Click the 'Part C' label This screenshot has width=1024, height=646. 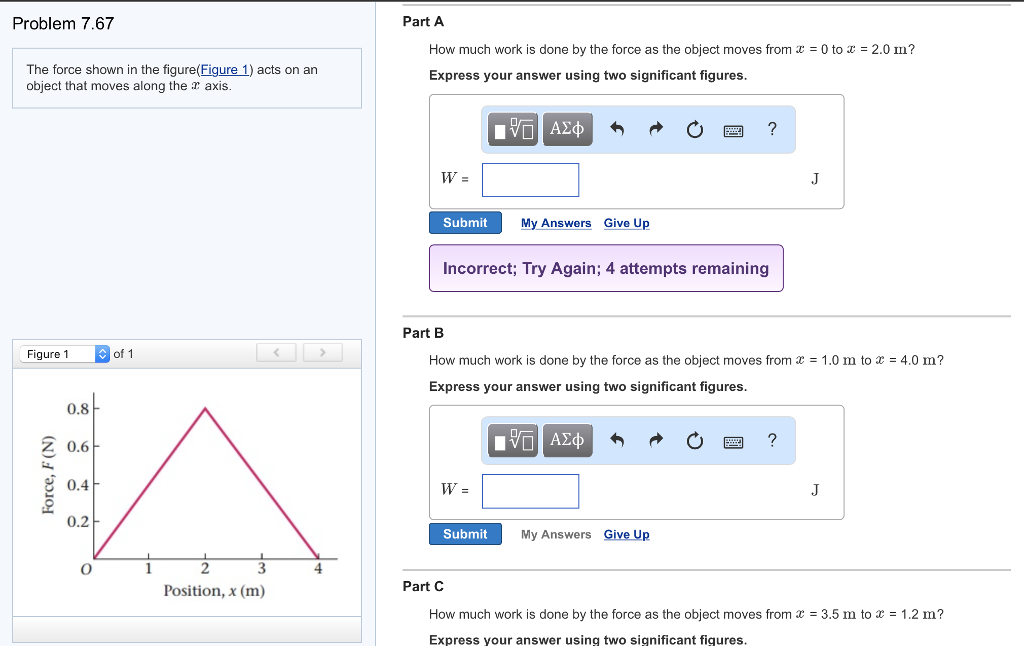[423, 587]
